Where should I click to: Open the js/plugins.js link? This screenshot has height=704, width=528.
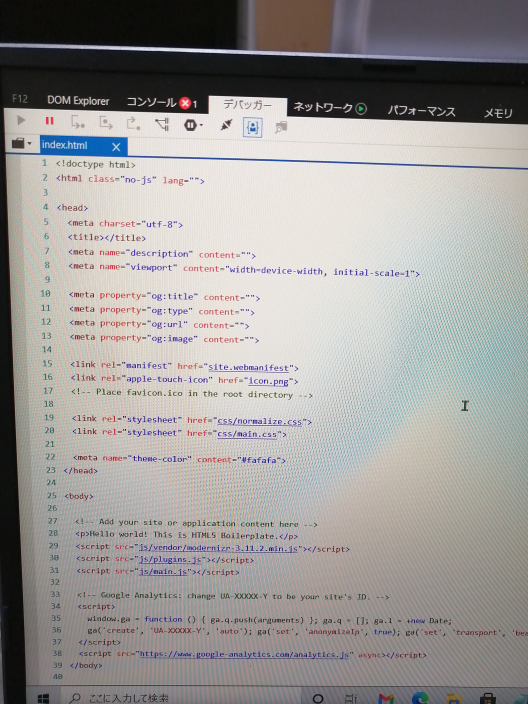(170, 559)
